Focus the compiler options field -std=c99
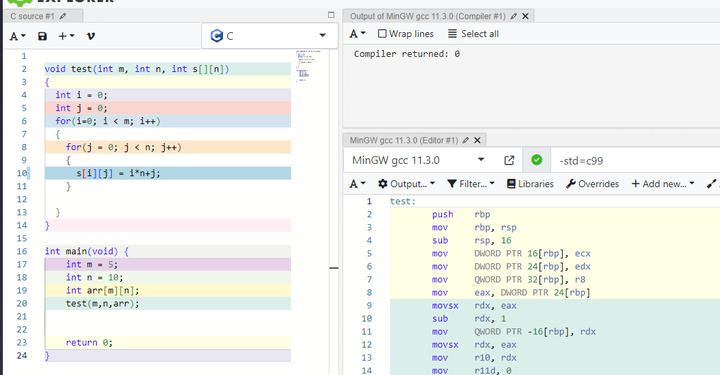Viewport: 720px width, 375px height. coord(636,161)
